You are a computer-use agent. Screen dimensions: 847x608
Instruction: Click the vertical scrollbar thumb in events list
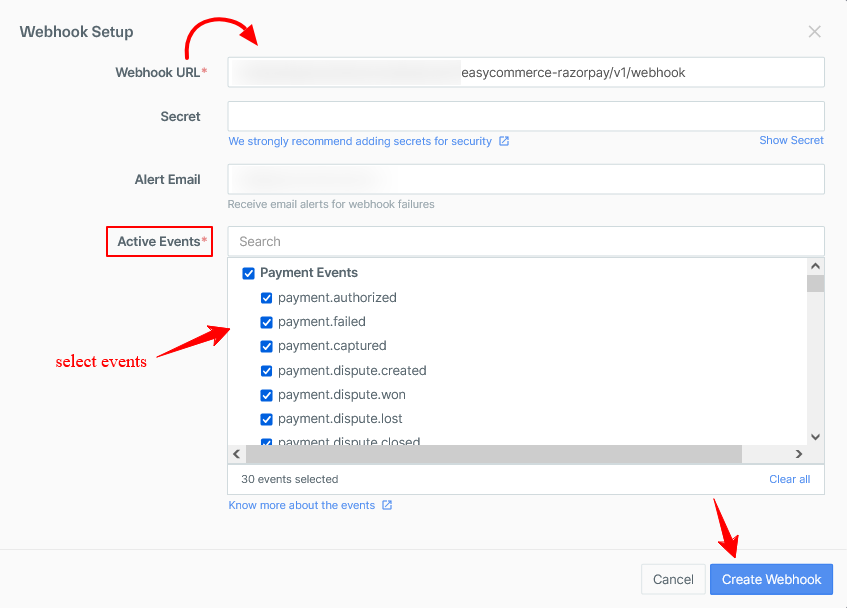816,283
